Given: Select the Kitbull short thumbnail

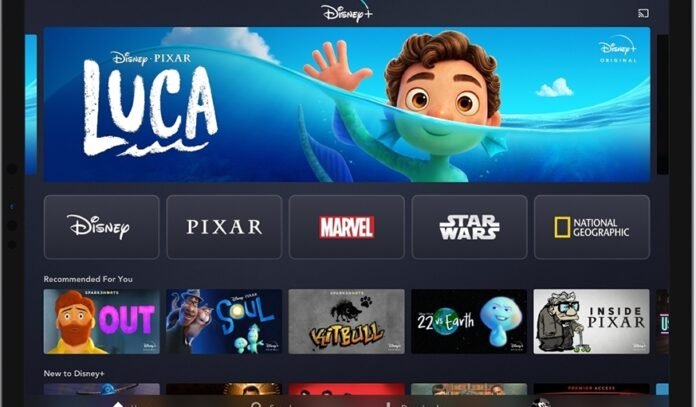Looking at the screenshot, I should coord(347,321).
